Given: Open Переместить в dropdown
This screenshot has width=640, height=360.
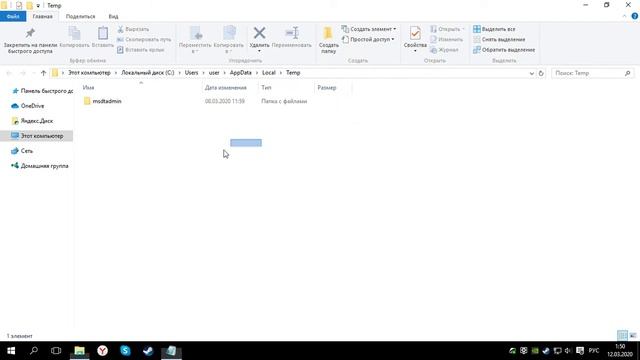Looking at the screenshot, I should point(195,48).
